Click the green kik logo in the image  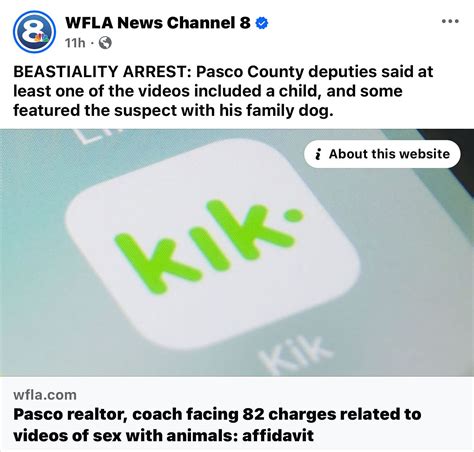click(x=209, y=245)
